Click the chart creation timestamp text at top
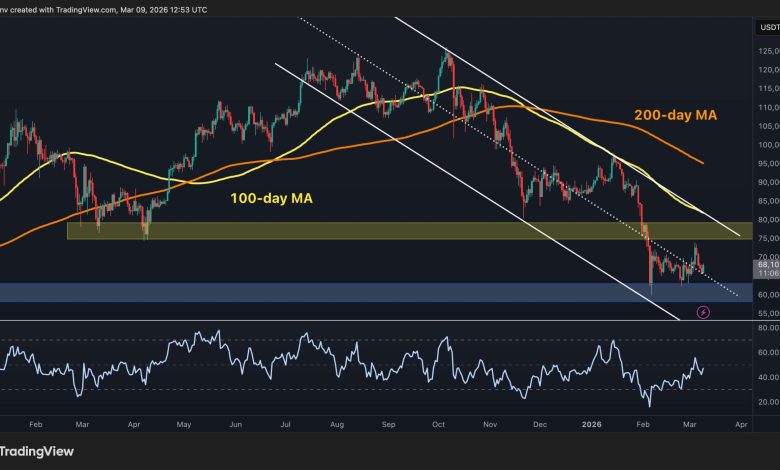The image size is (780, 470). [120, 8]
